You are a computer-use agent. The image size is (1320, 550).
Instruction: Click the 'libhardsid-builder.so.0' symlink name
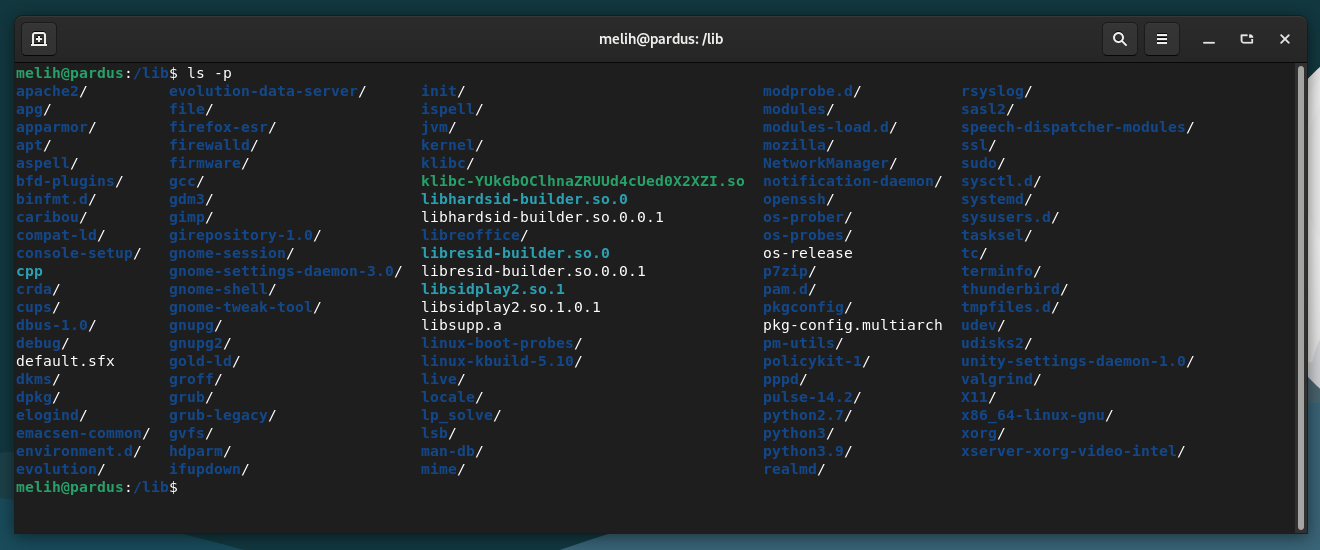pos(524,199)
